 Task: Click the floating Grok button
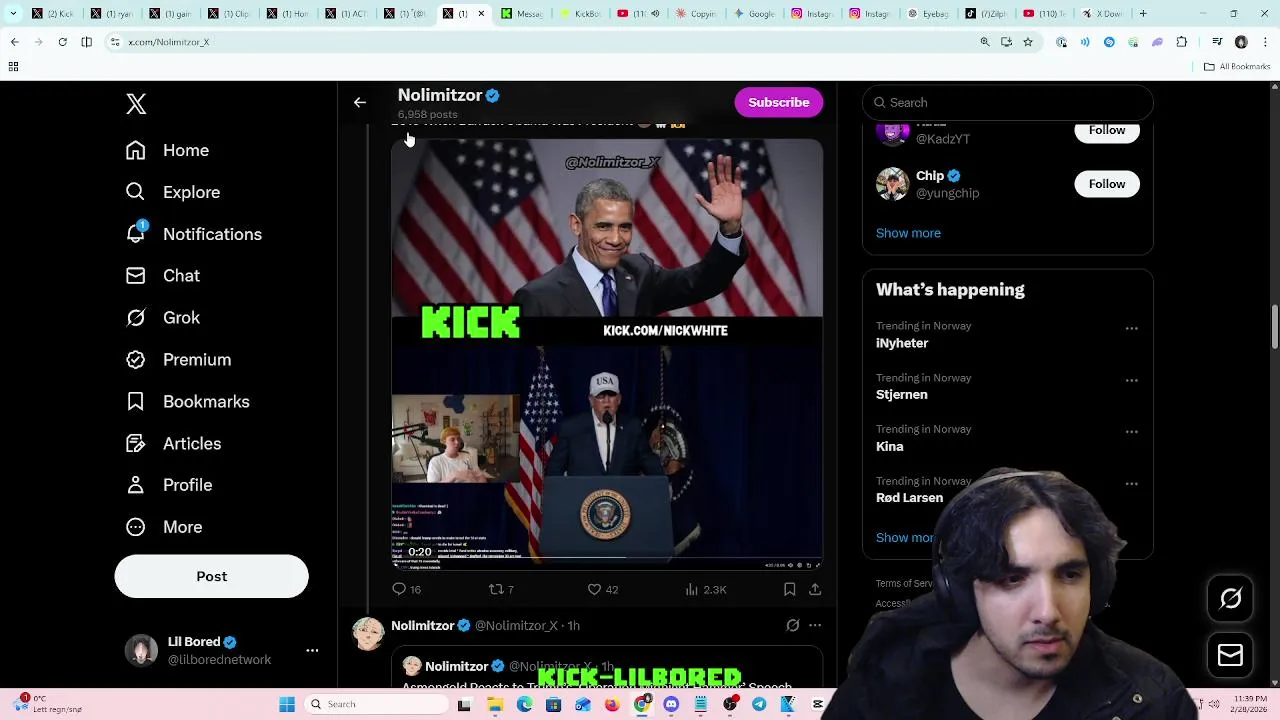click(x=1230, y=598)
